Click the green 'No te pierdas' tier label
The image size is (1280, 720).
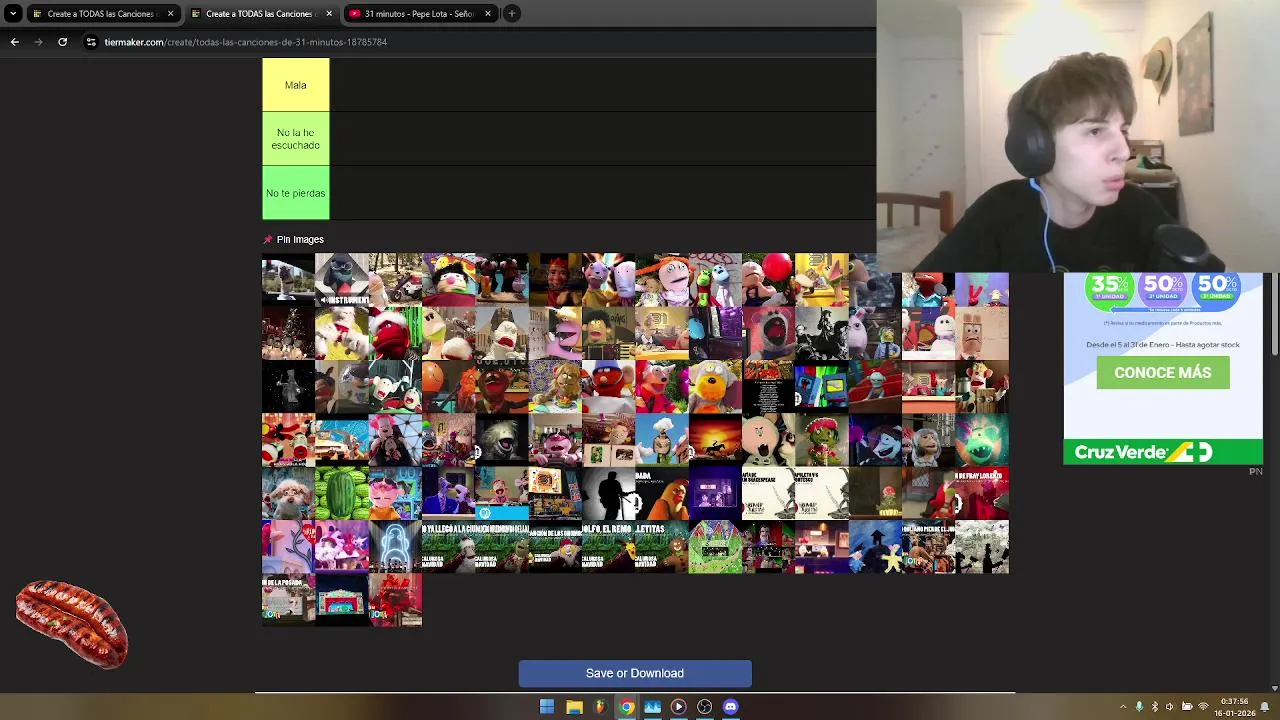click(x=295, y=193)
